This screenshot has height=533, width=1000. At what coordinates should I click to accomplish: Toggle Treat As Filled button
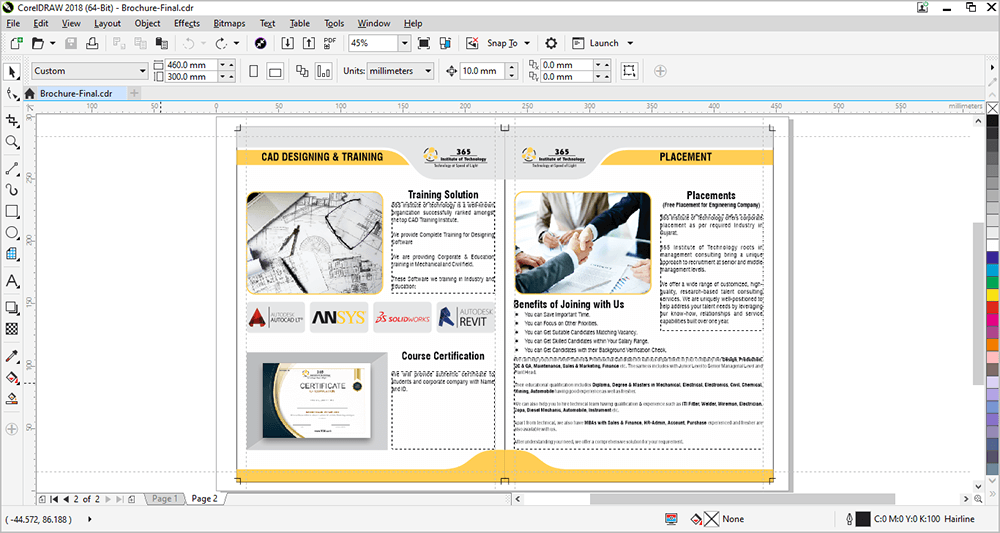point(629,71)
